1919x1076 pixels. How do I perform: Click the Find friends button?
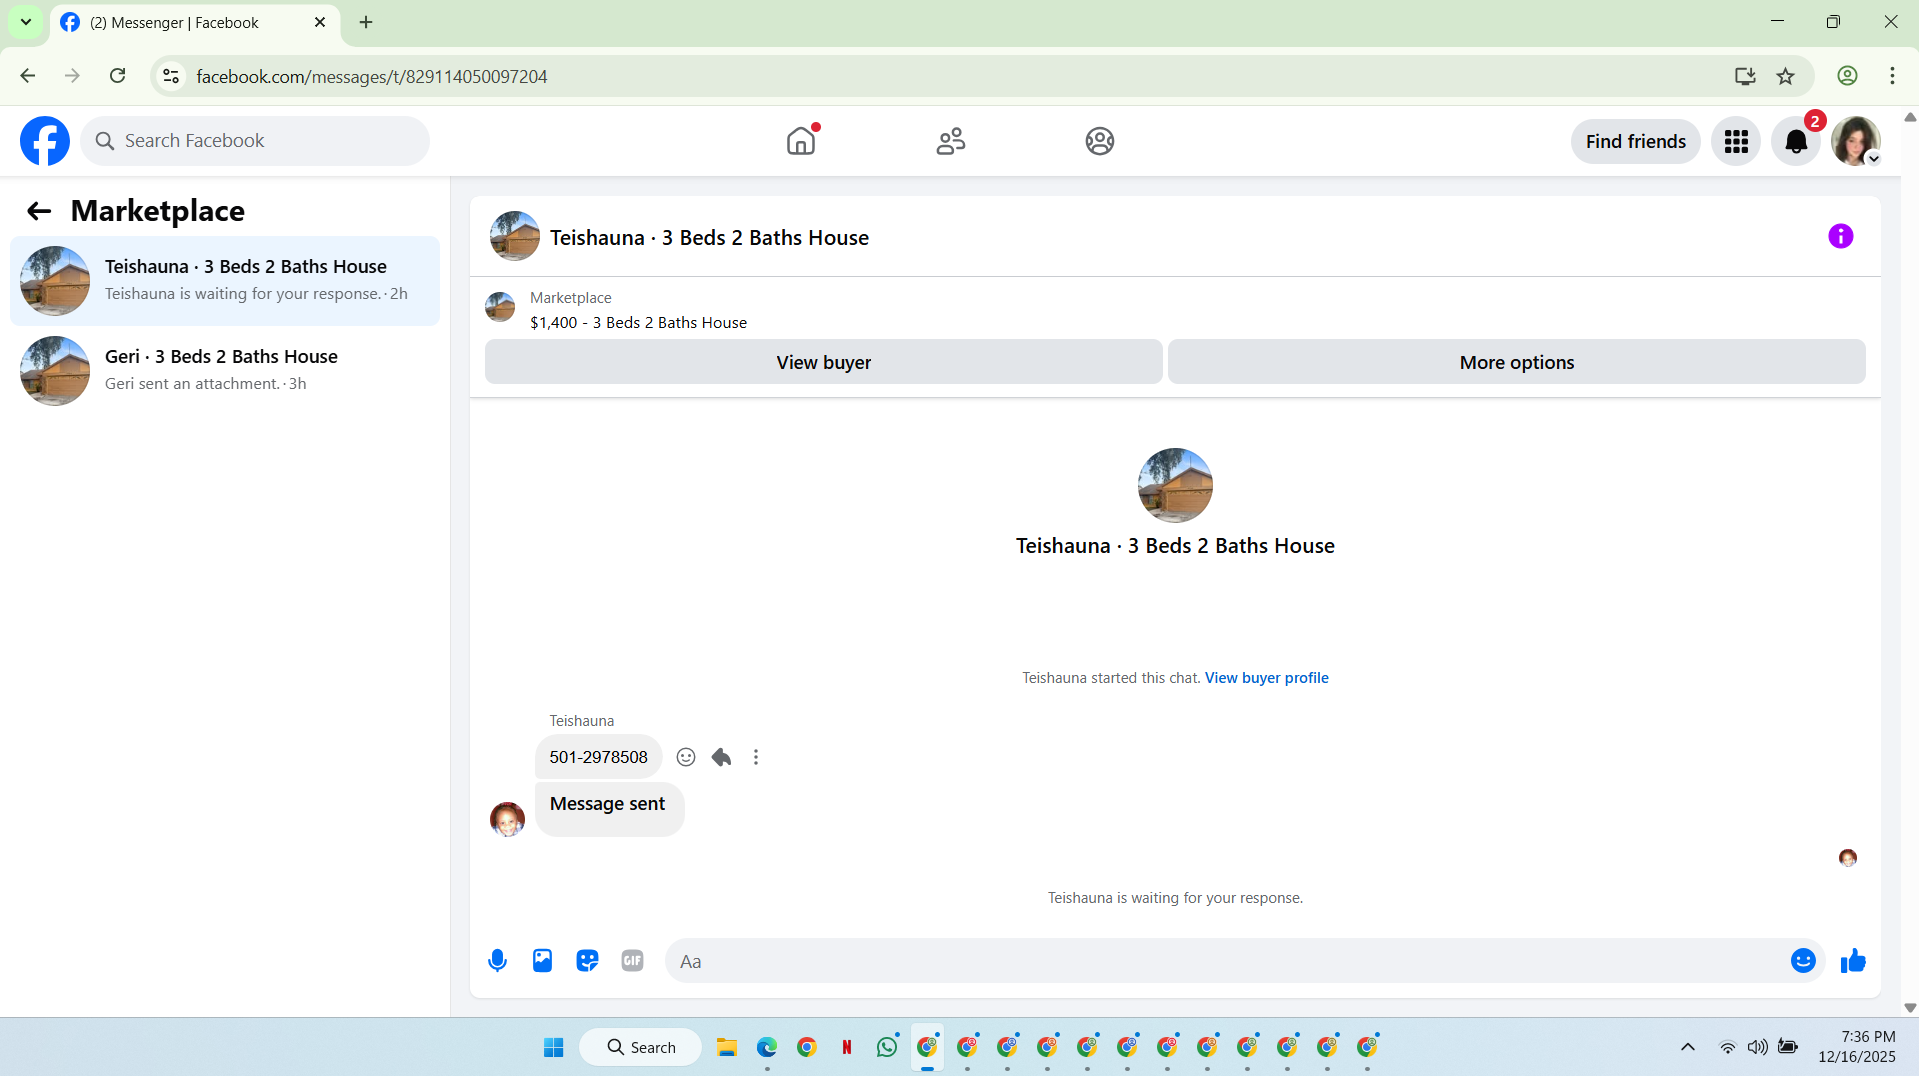pos(1635,141)
